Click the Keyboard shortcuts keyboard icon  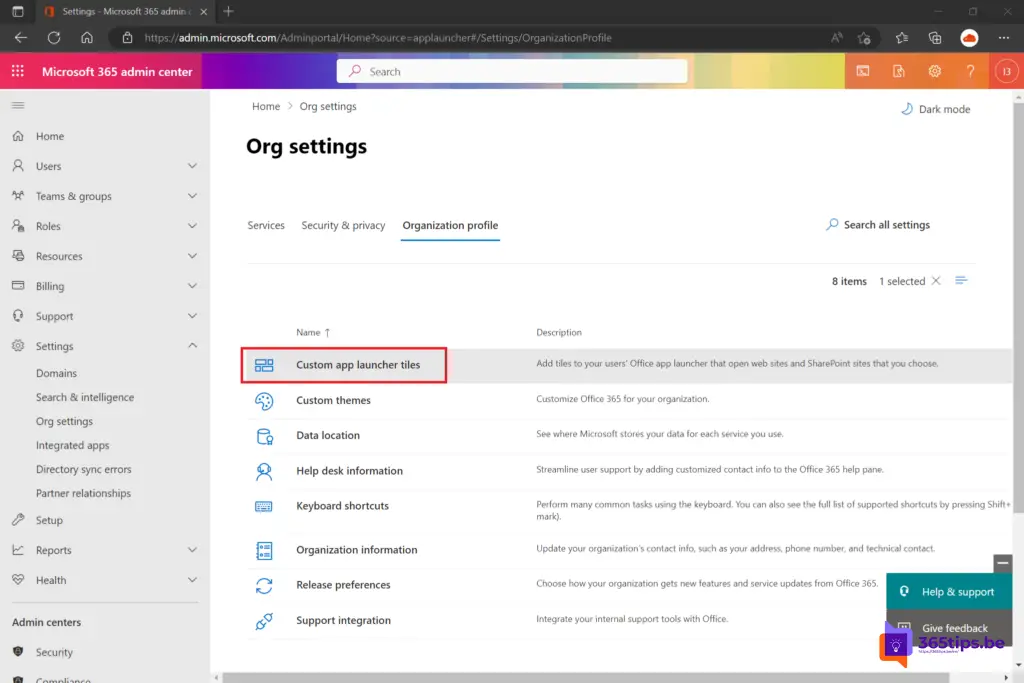[x=264, y=506]
